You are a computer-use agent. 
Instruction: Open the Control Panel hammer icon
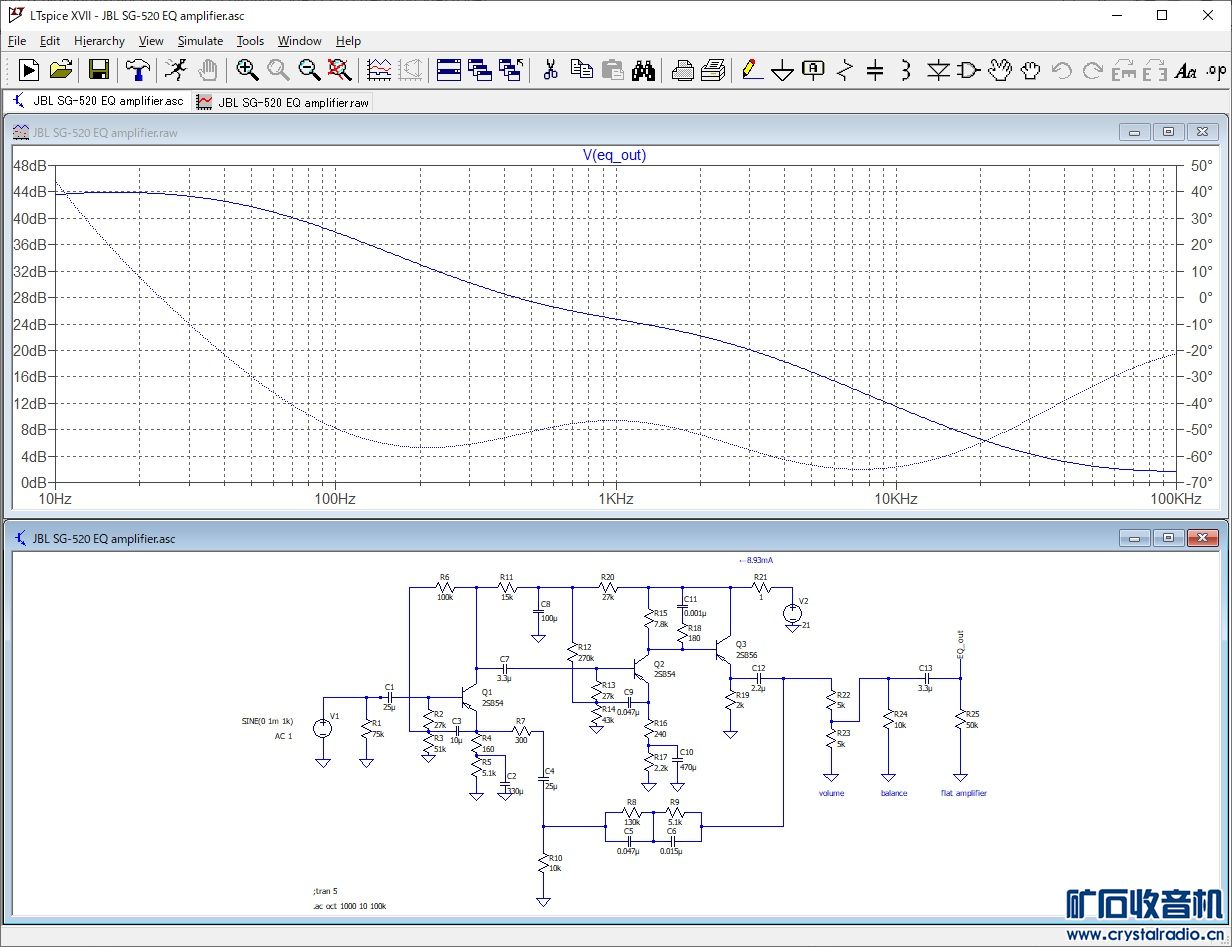coord(137,70)
